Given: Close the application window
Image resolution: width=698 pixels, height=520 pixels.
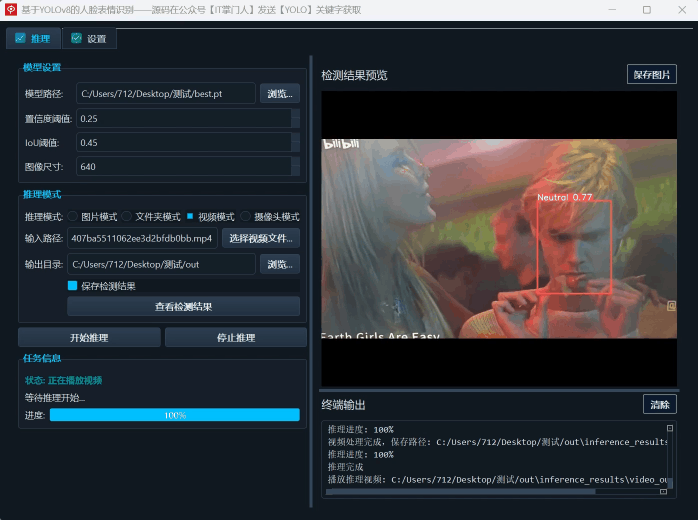Looking at the screenshot, I should (x=682, y=9).
